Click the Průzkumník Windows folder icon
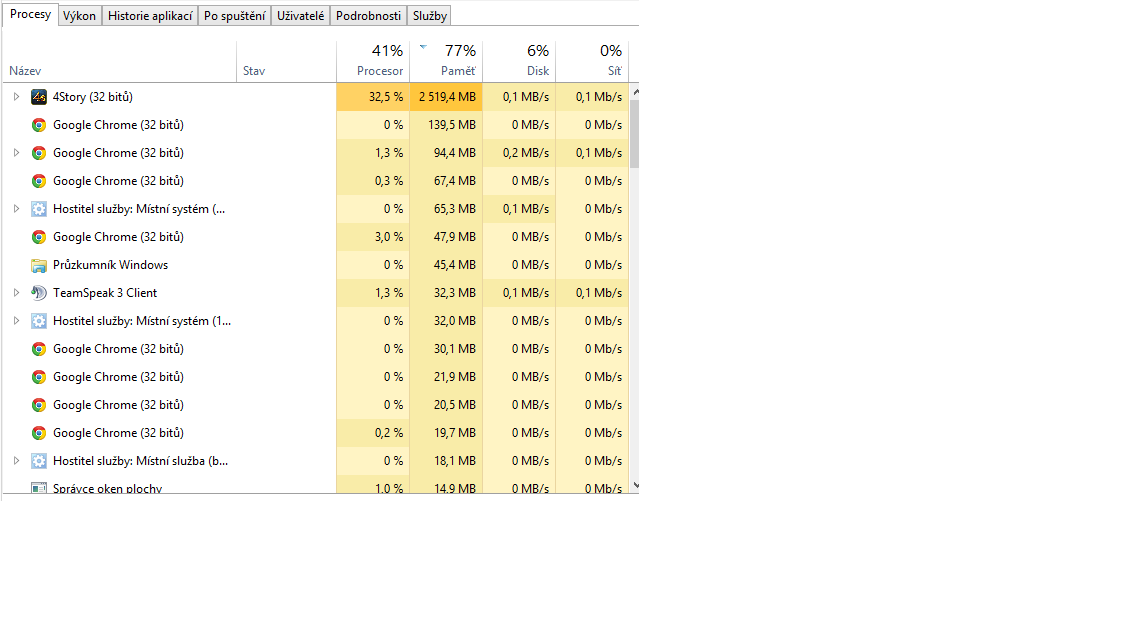This screenshot has width=1123, height=623. coord(39,265)
